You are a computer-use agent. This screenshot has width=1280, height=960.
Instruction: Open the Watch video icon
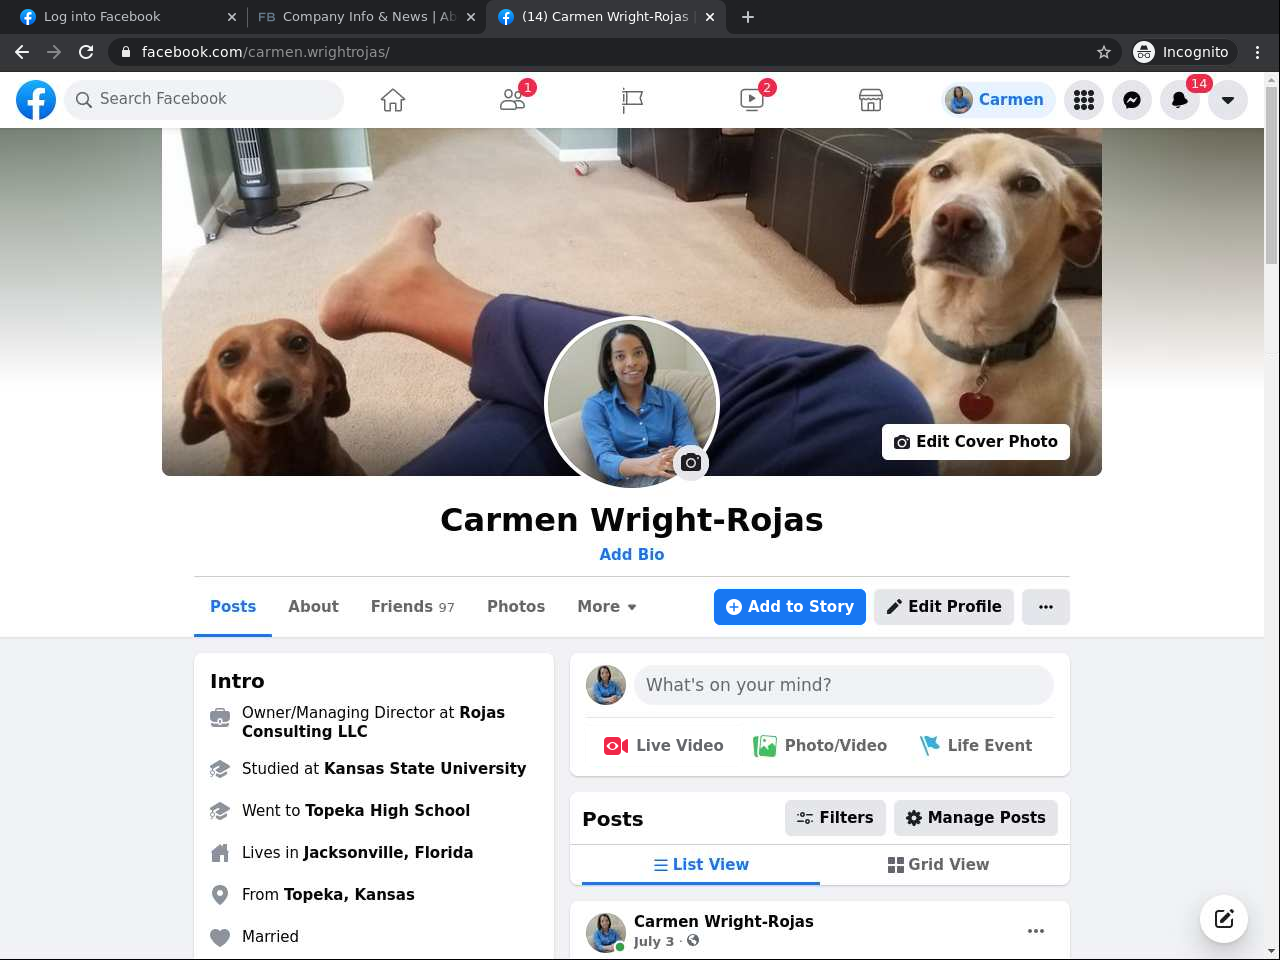click(752, 100)
